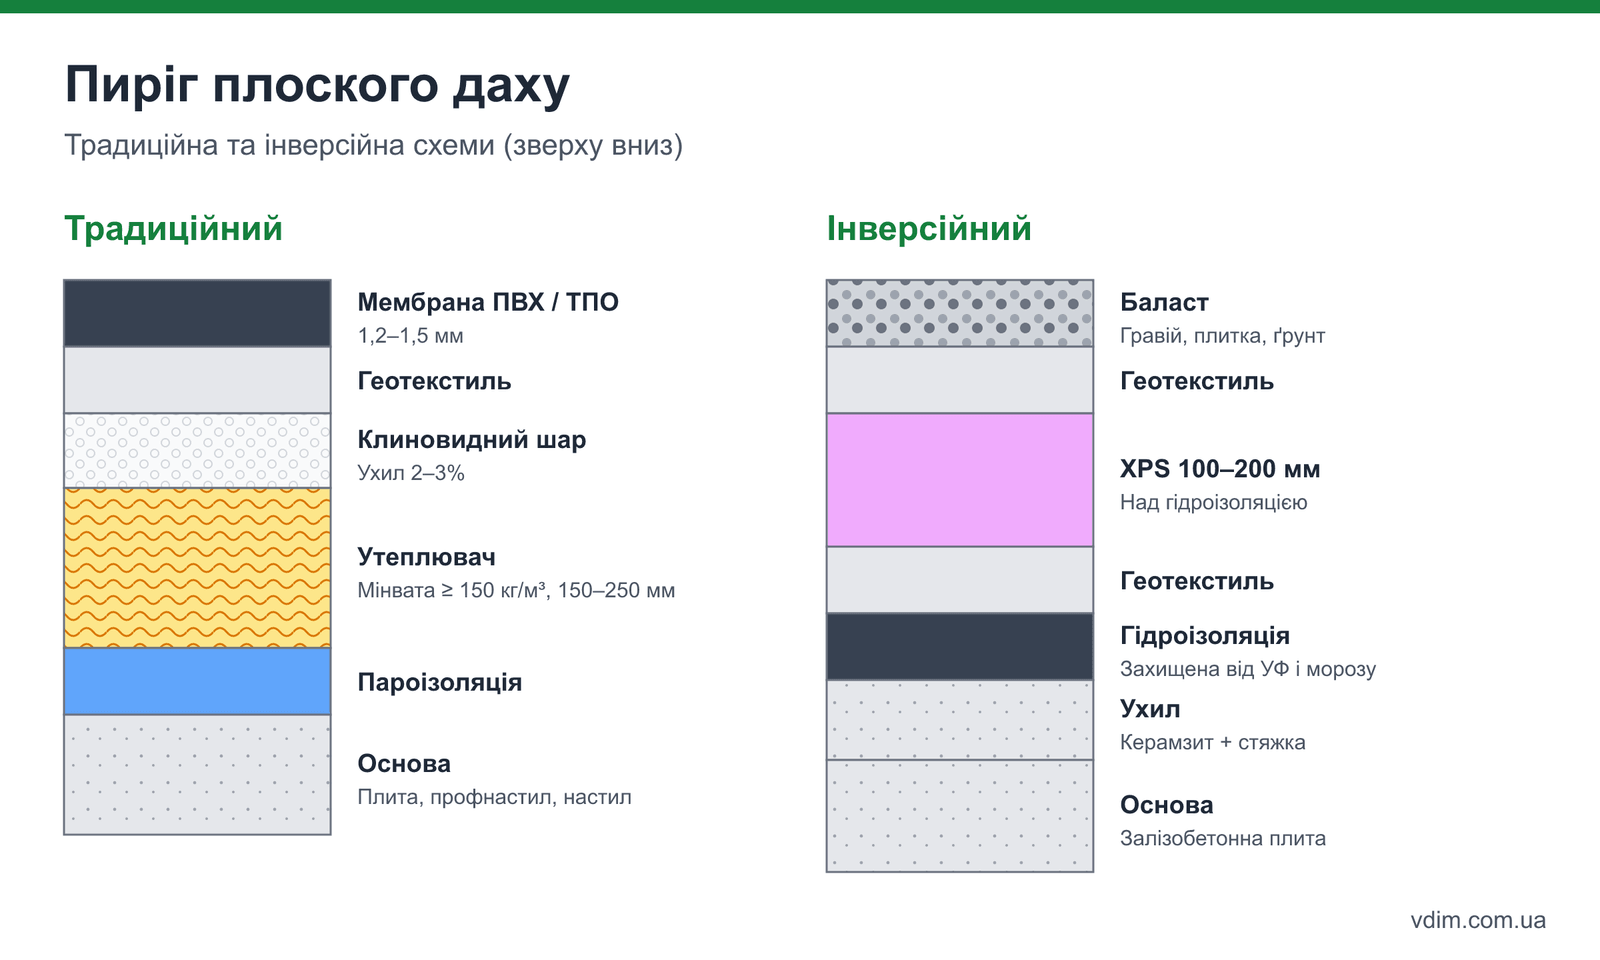The height and width of the screenshot is (960, 1600).
Task: Click the "1,2–1,5 мм" thickness note
Action: 410,336
